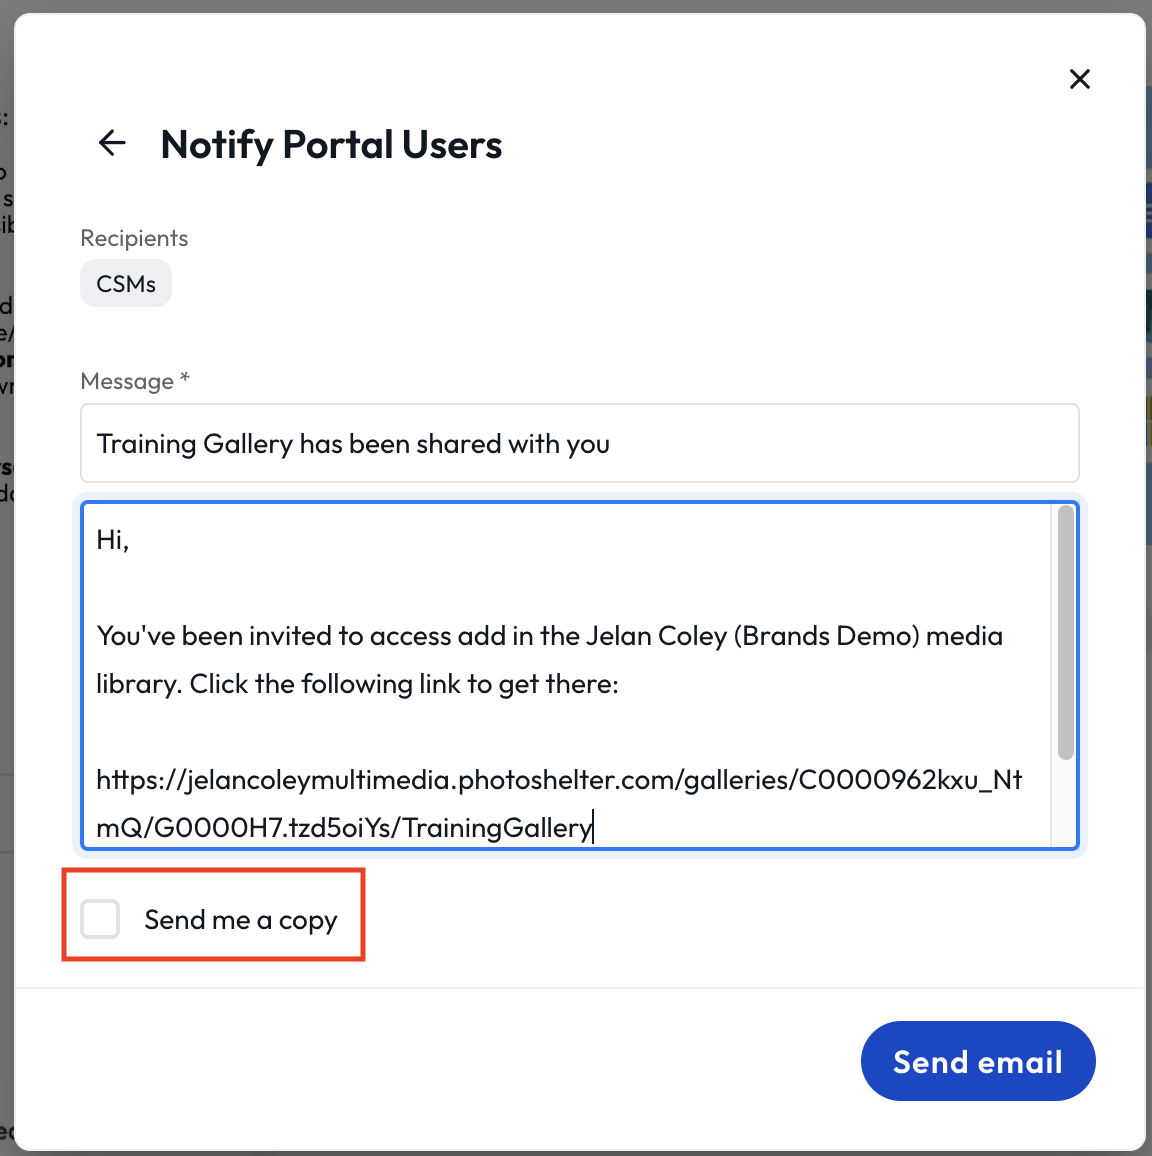Click the subject field reading Training Gallery shared
This screenshot has width=1152, height=1156.
pyautogui.click(x=579, y=443)
